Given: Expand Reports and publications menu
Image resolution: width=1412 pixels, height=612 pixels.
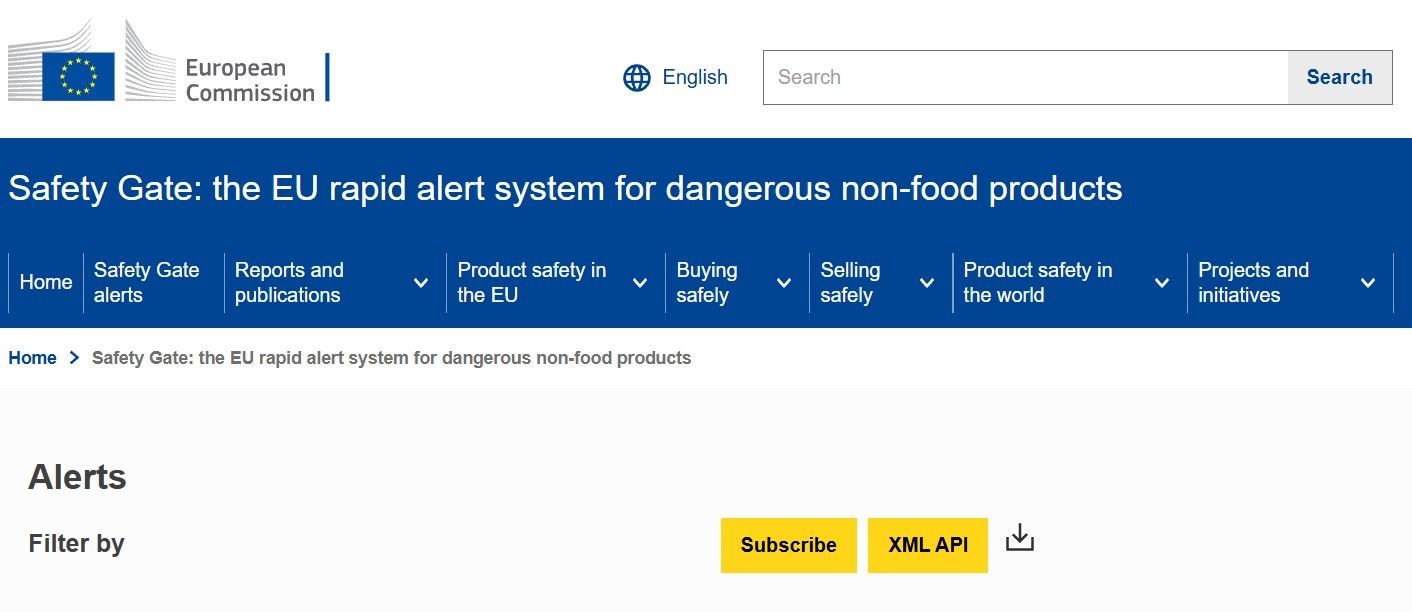Looking at the screenshot, I should point(421,283).
